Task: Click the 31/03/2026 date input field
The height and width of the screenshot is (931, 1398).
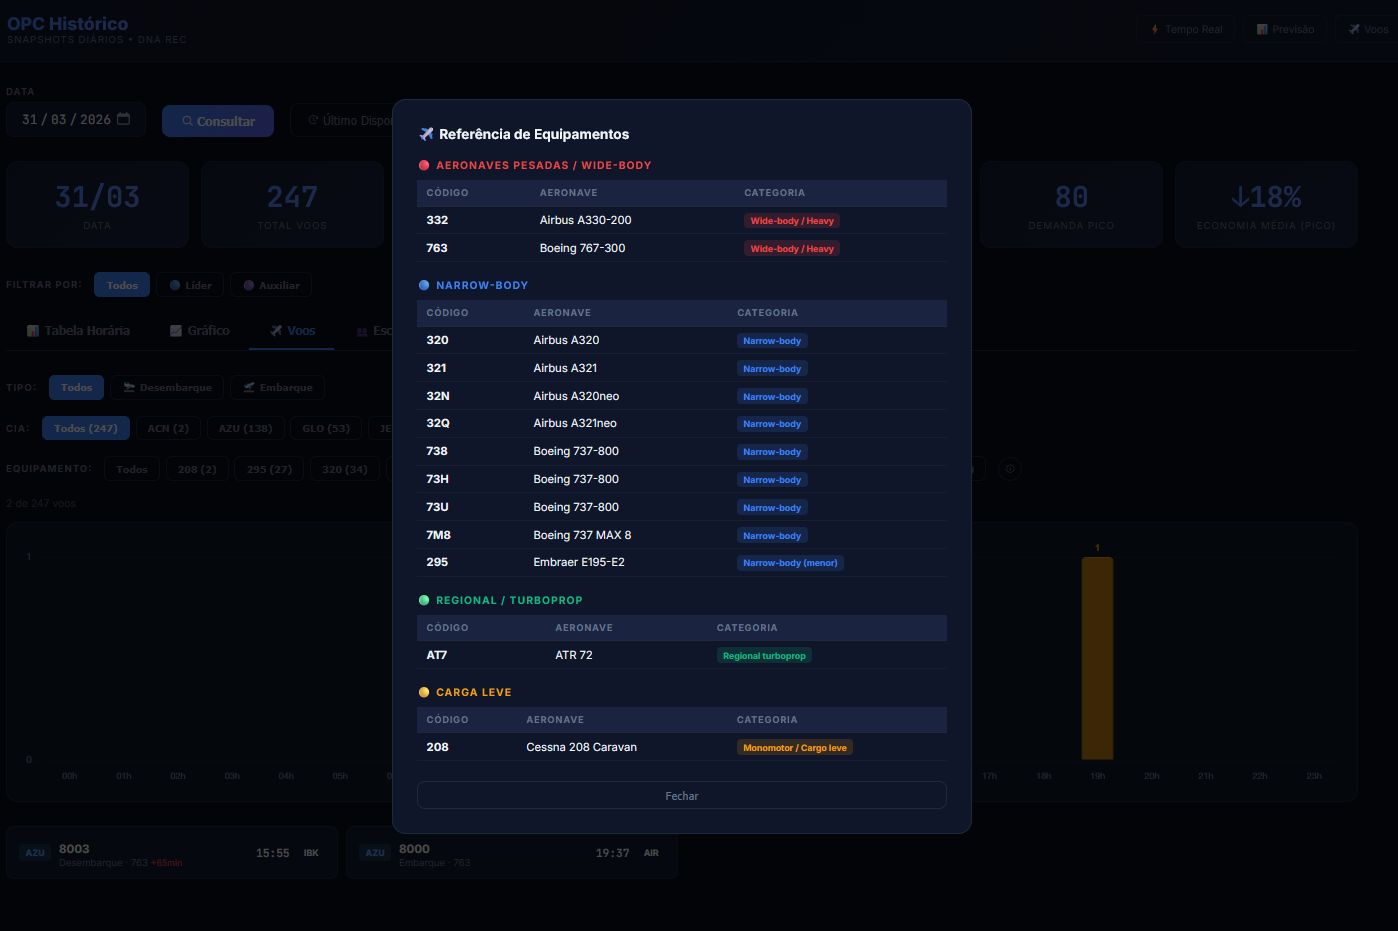Action: tap(76, 120)
